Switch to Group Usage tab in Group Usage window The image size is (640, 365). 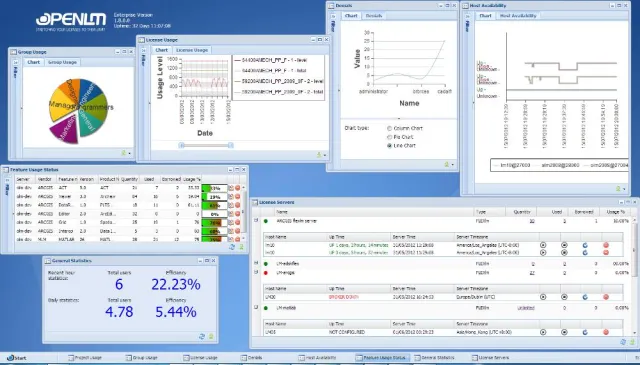[x=62, y=62]
